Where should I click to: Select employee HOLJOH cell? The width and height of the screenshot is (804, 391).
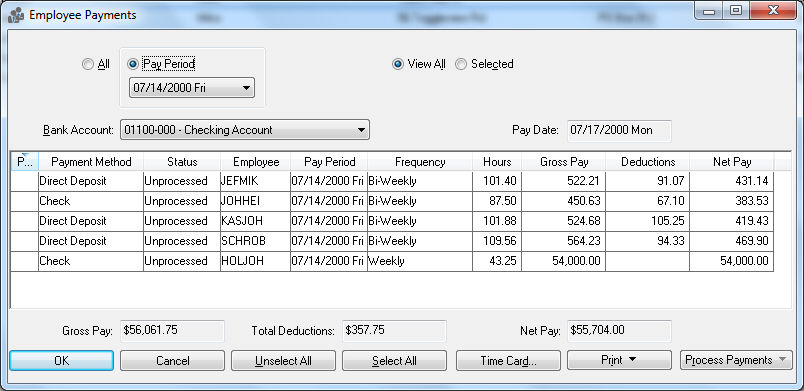(x=255, y=261)
